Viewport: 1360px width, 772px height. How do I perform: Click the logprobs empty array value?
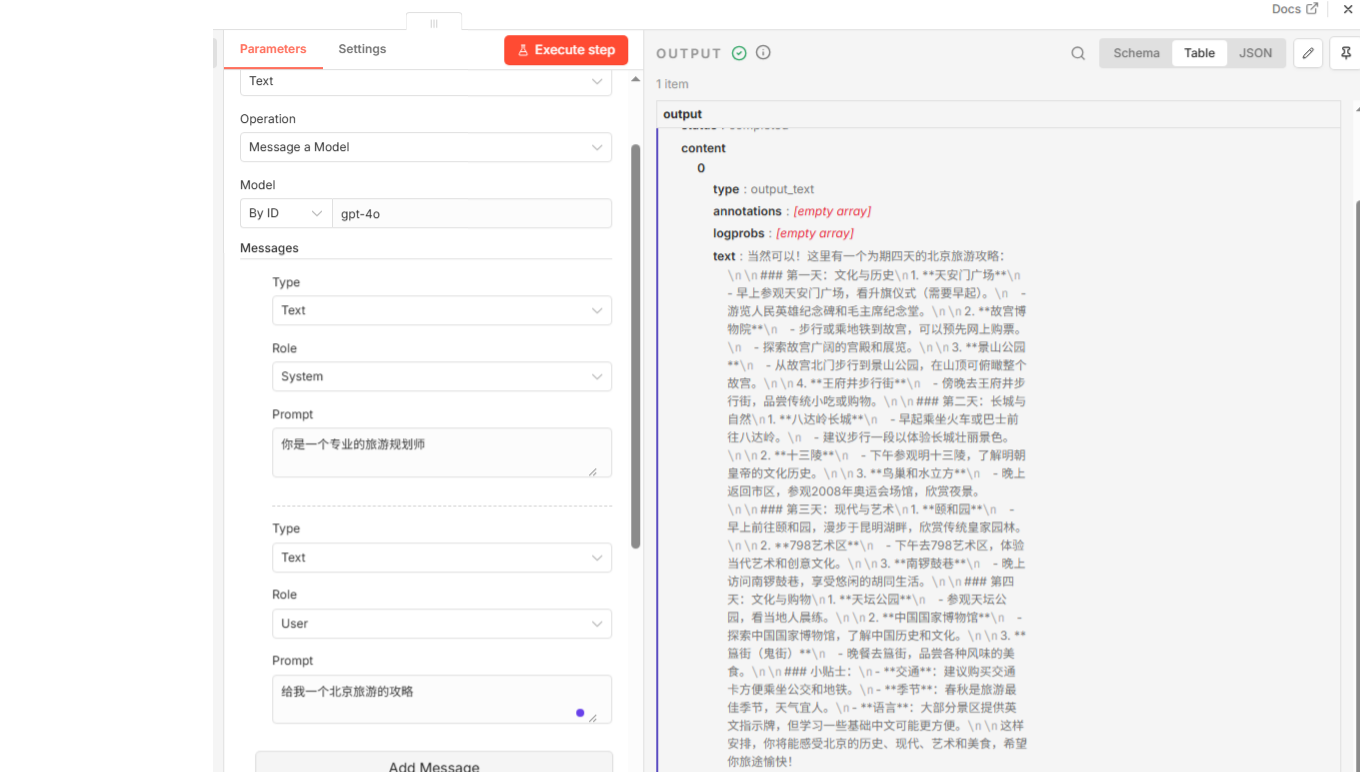(815, 233)
